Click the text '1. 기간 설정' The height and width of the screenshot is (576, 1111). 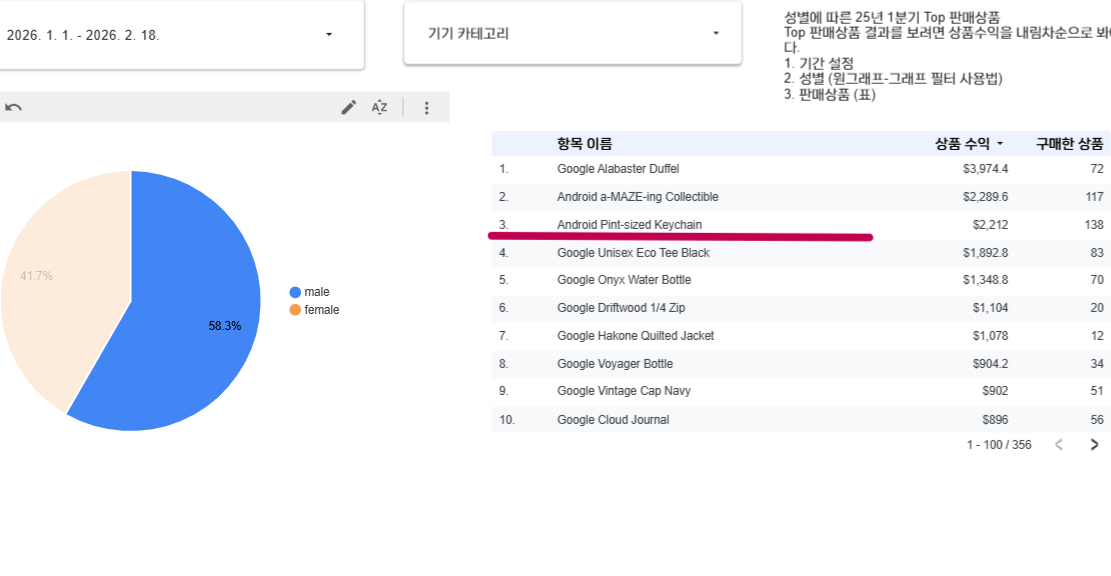click(x=818, y=63)
